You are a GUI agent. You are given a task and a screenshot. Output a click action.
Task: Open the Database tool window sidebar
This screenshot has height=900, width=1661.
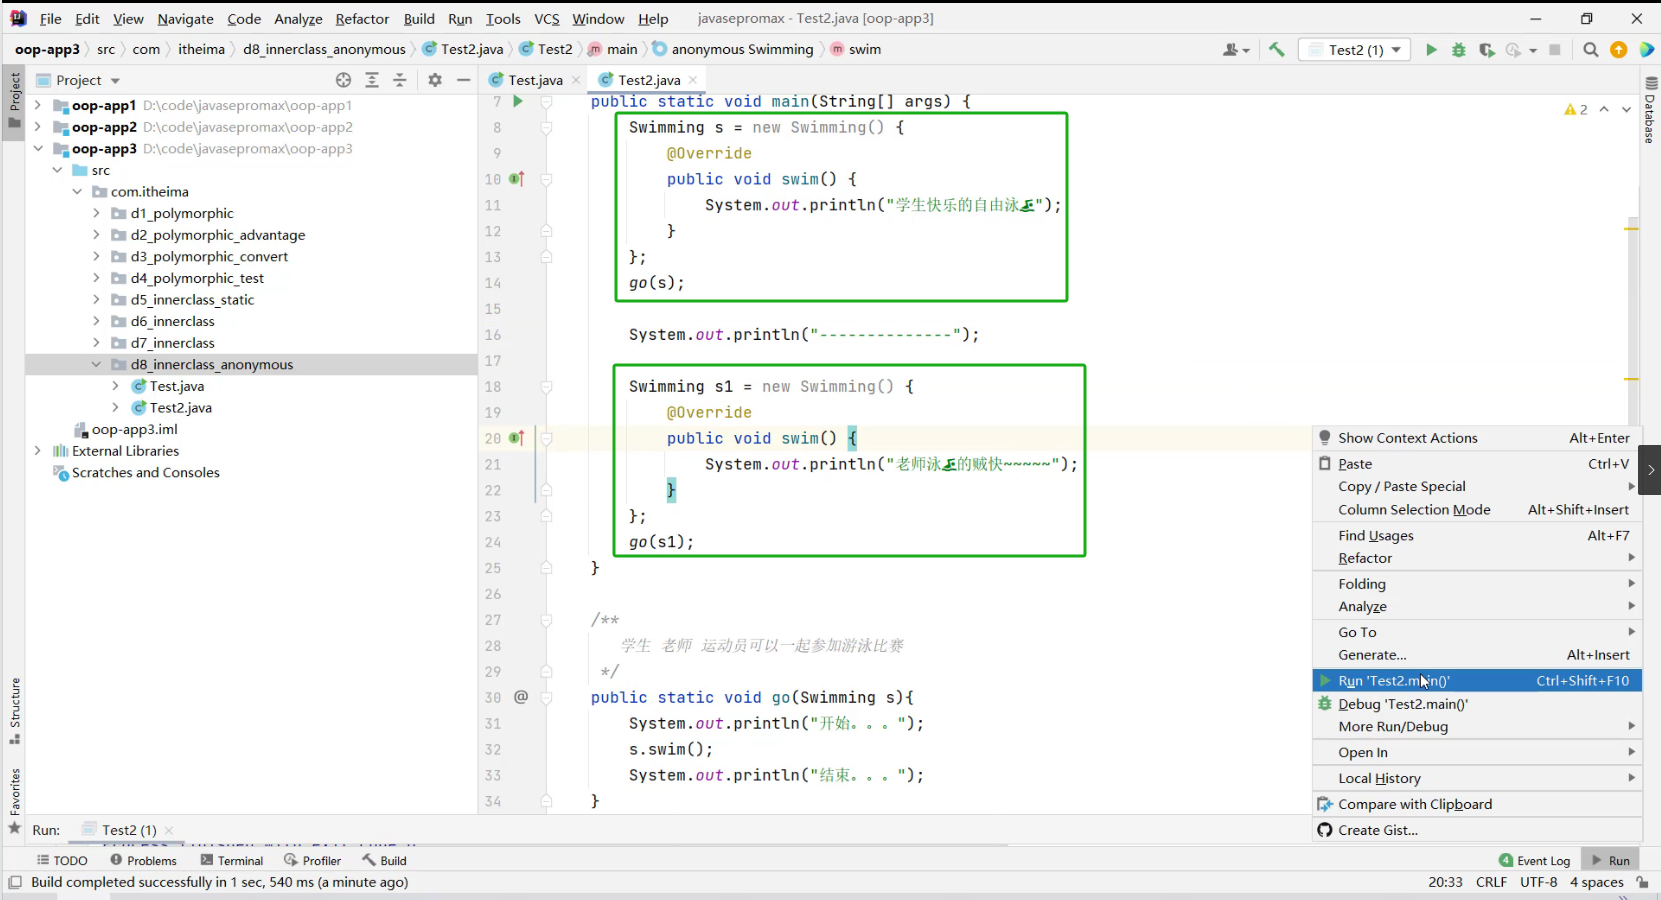click(1650, 110)
